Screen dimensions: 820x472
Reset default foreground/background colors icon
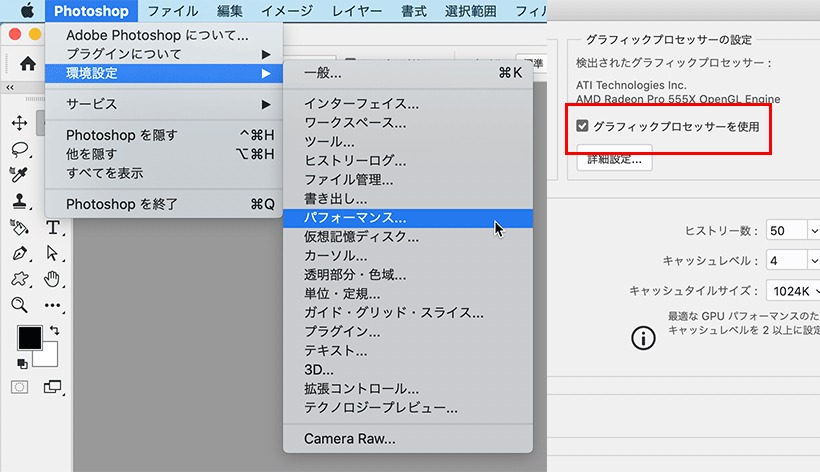click(22, 363)
